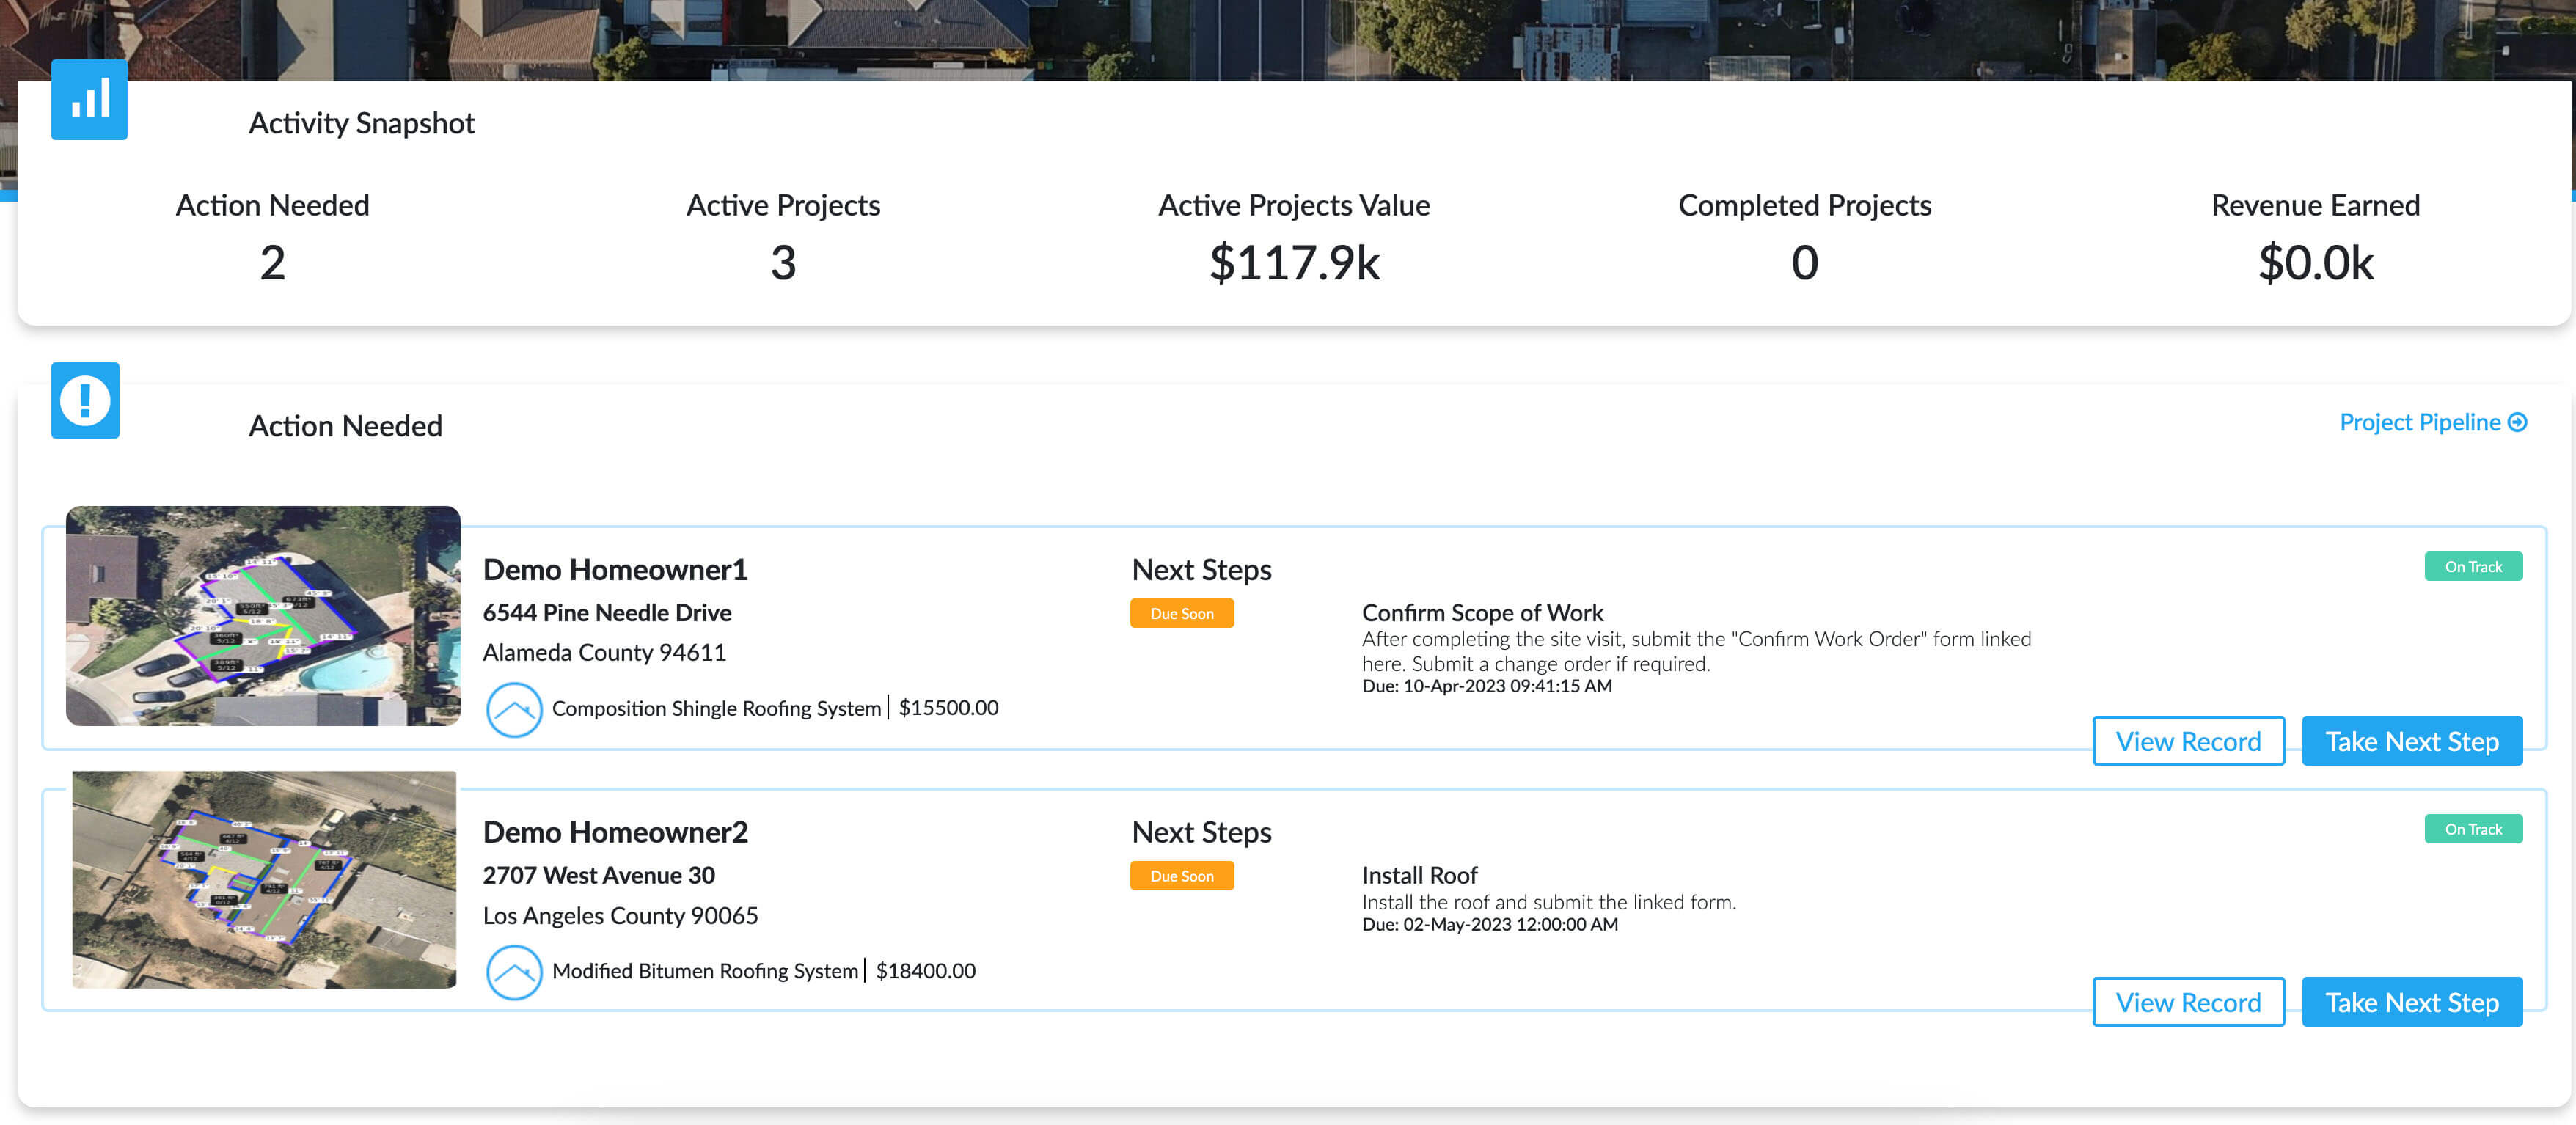Image resolution: width=2576 pixels, height=1125 pixels.
Task: Select the roof icon beside Modified Bitumen Roofing System
Action: pyautogui.click(x=515, y=972)
